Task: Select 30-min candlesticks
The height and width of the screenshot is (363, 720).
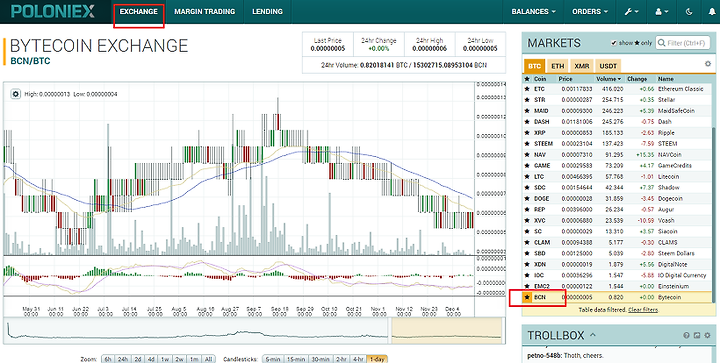Action: tap(320, 359)
